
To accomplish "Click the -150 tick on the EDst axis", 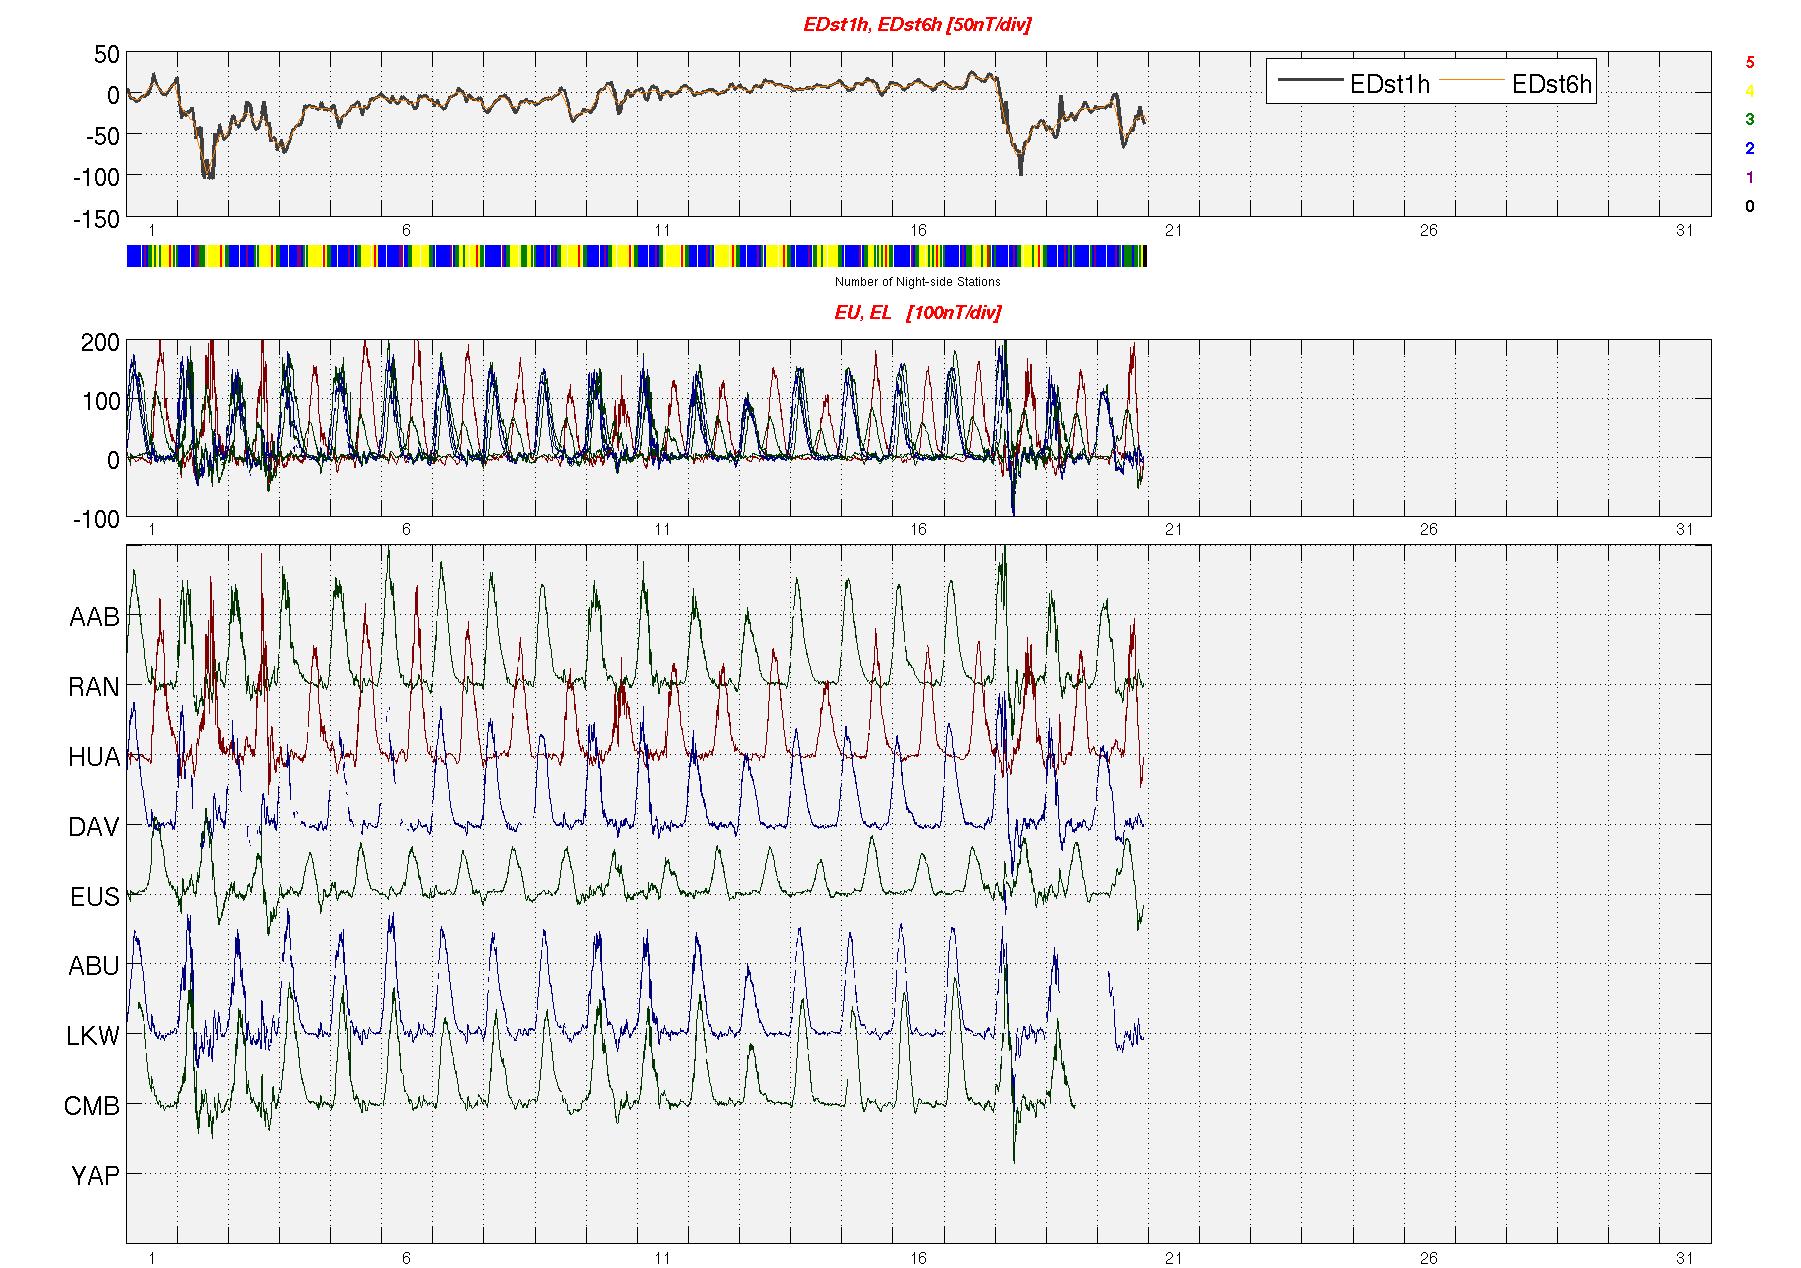I will click(96, 219).
